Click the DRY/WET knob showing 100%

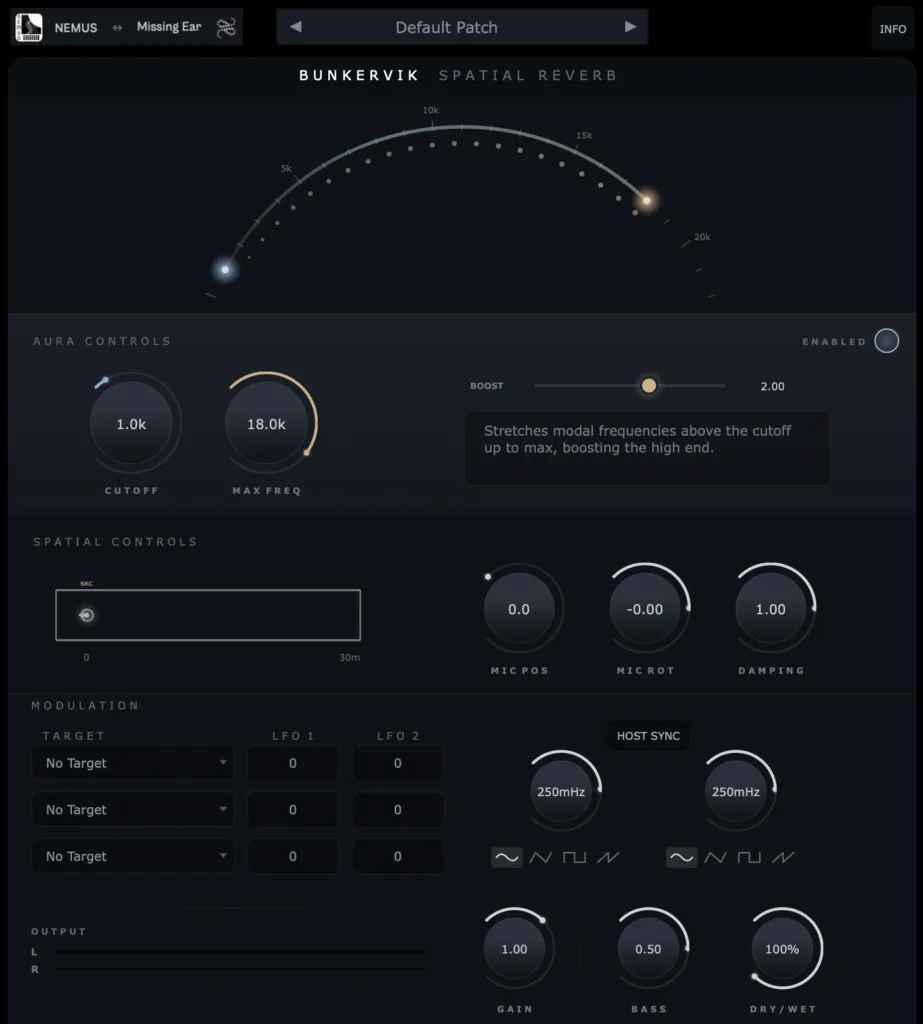pos(782,949)
